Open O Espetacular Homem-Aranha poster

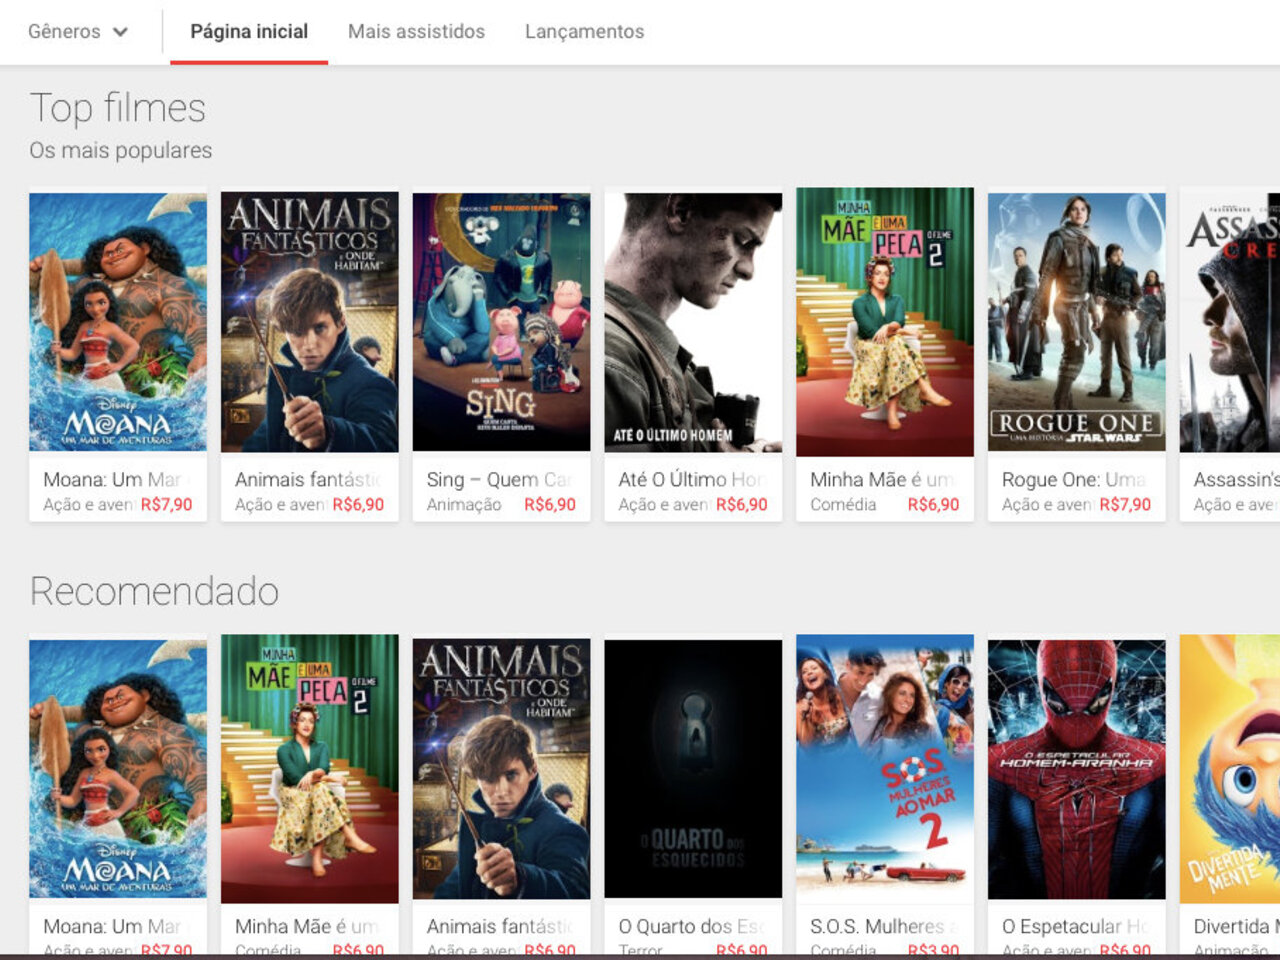tap(1077, 769)
